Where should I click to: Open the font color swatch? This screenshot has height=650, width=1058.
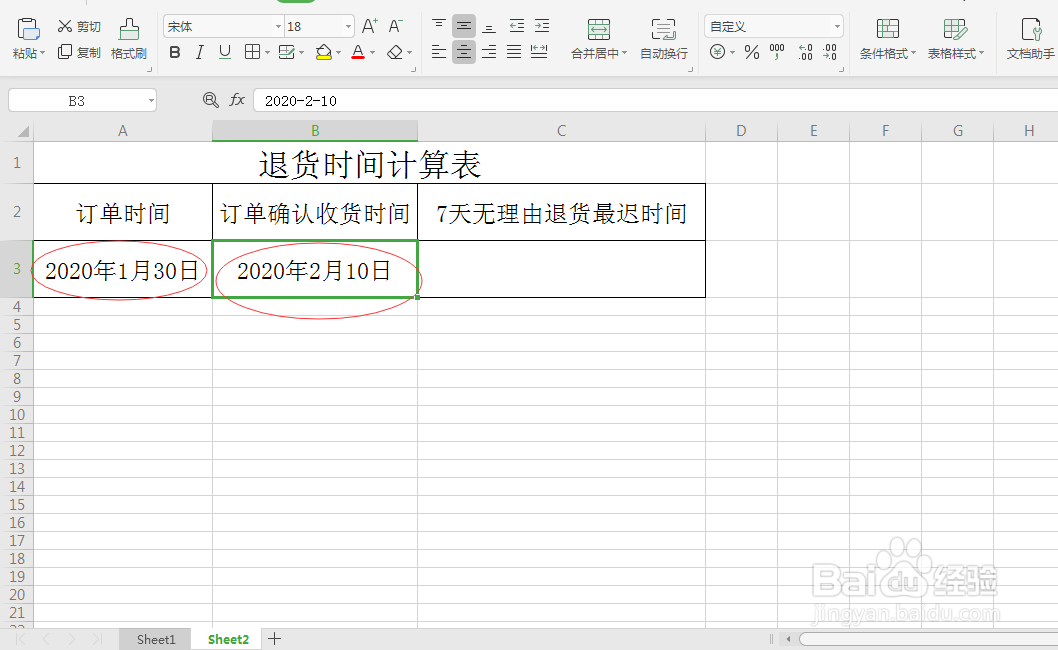(359, 53)
